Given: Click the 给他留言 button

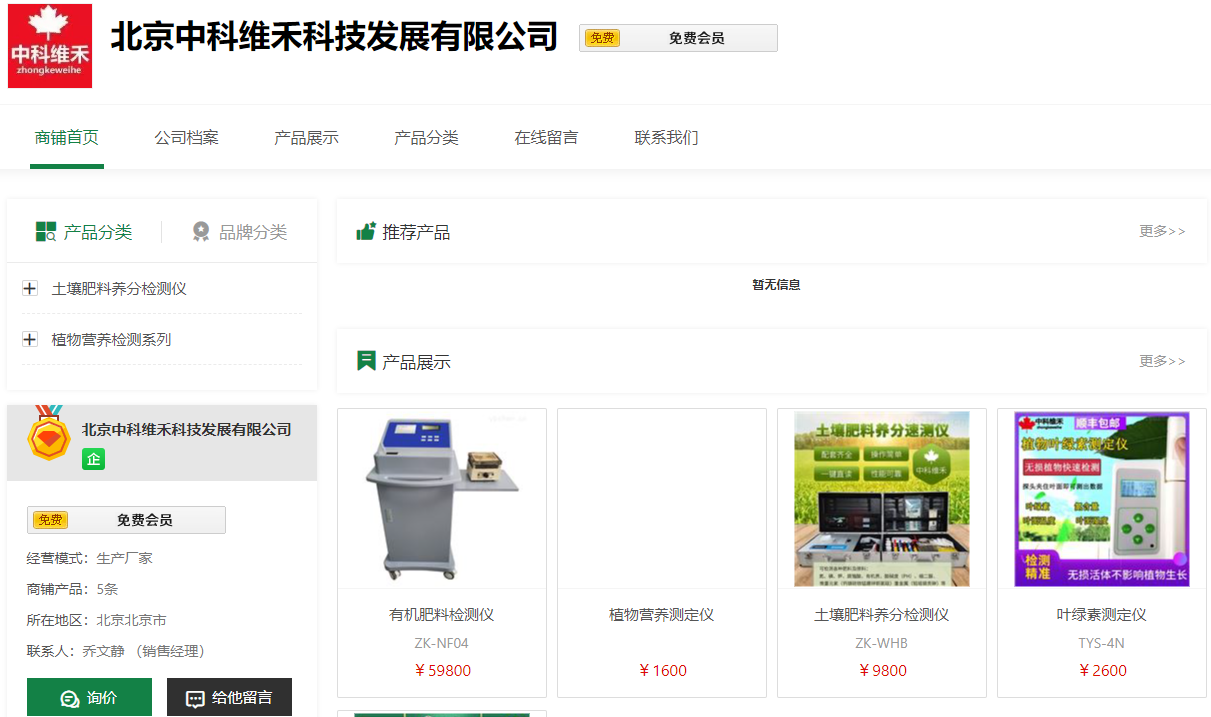Looking at the screenshot, I should (x=229, y=698).
